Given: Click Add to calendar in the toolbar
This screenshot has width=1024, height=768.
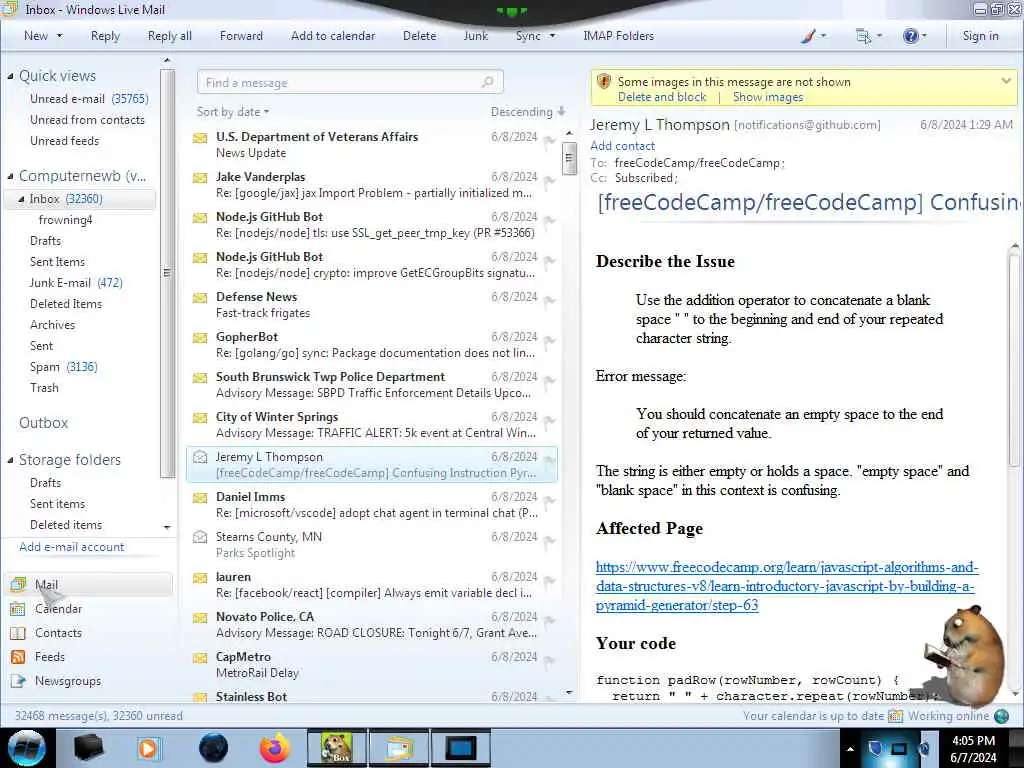Looking at the screenshot, I should 333,36.
